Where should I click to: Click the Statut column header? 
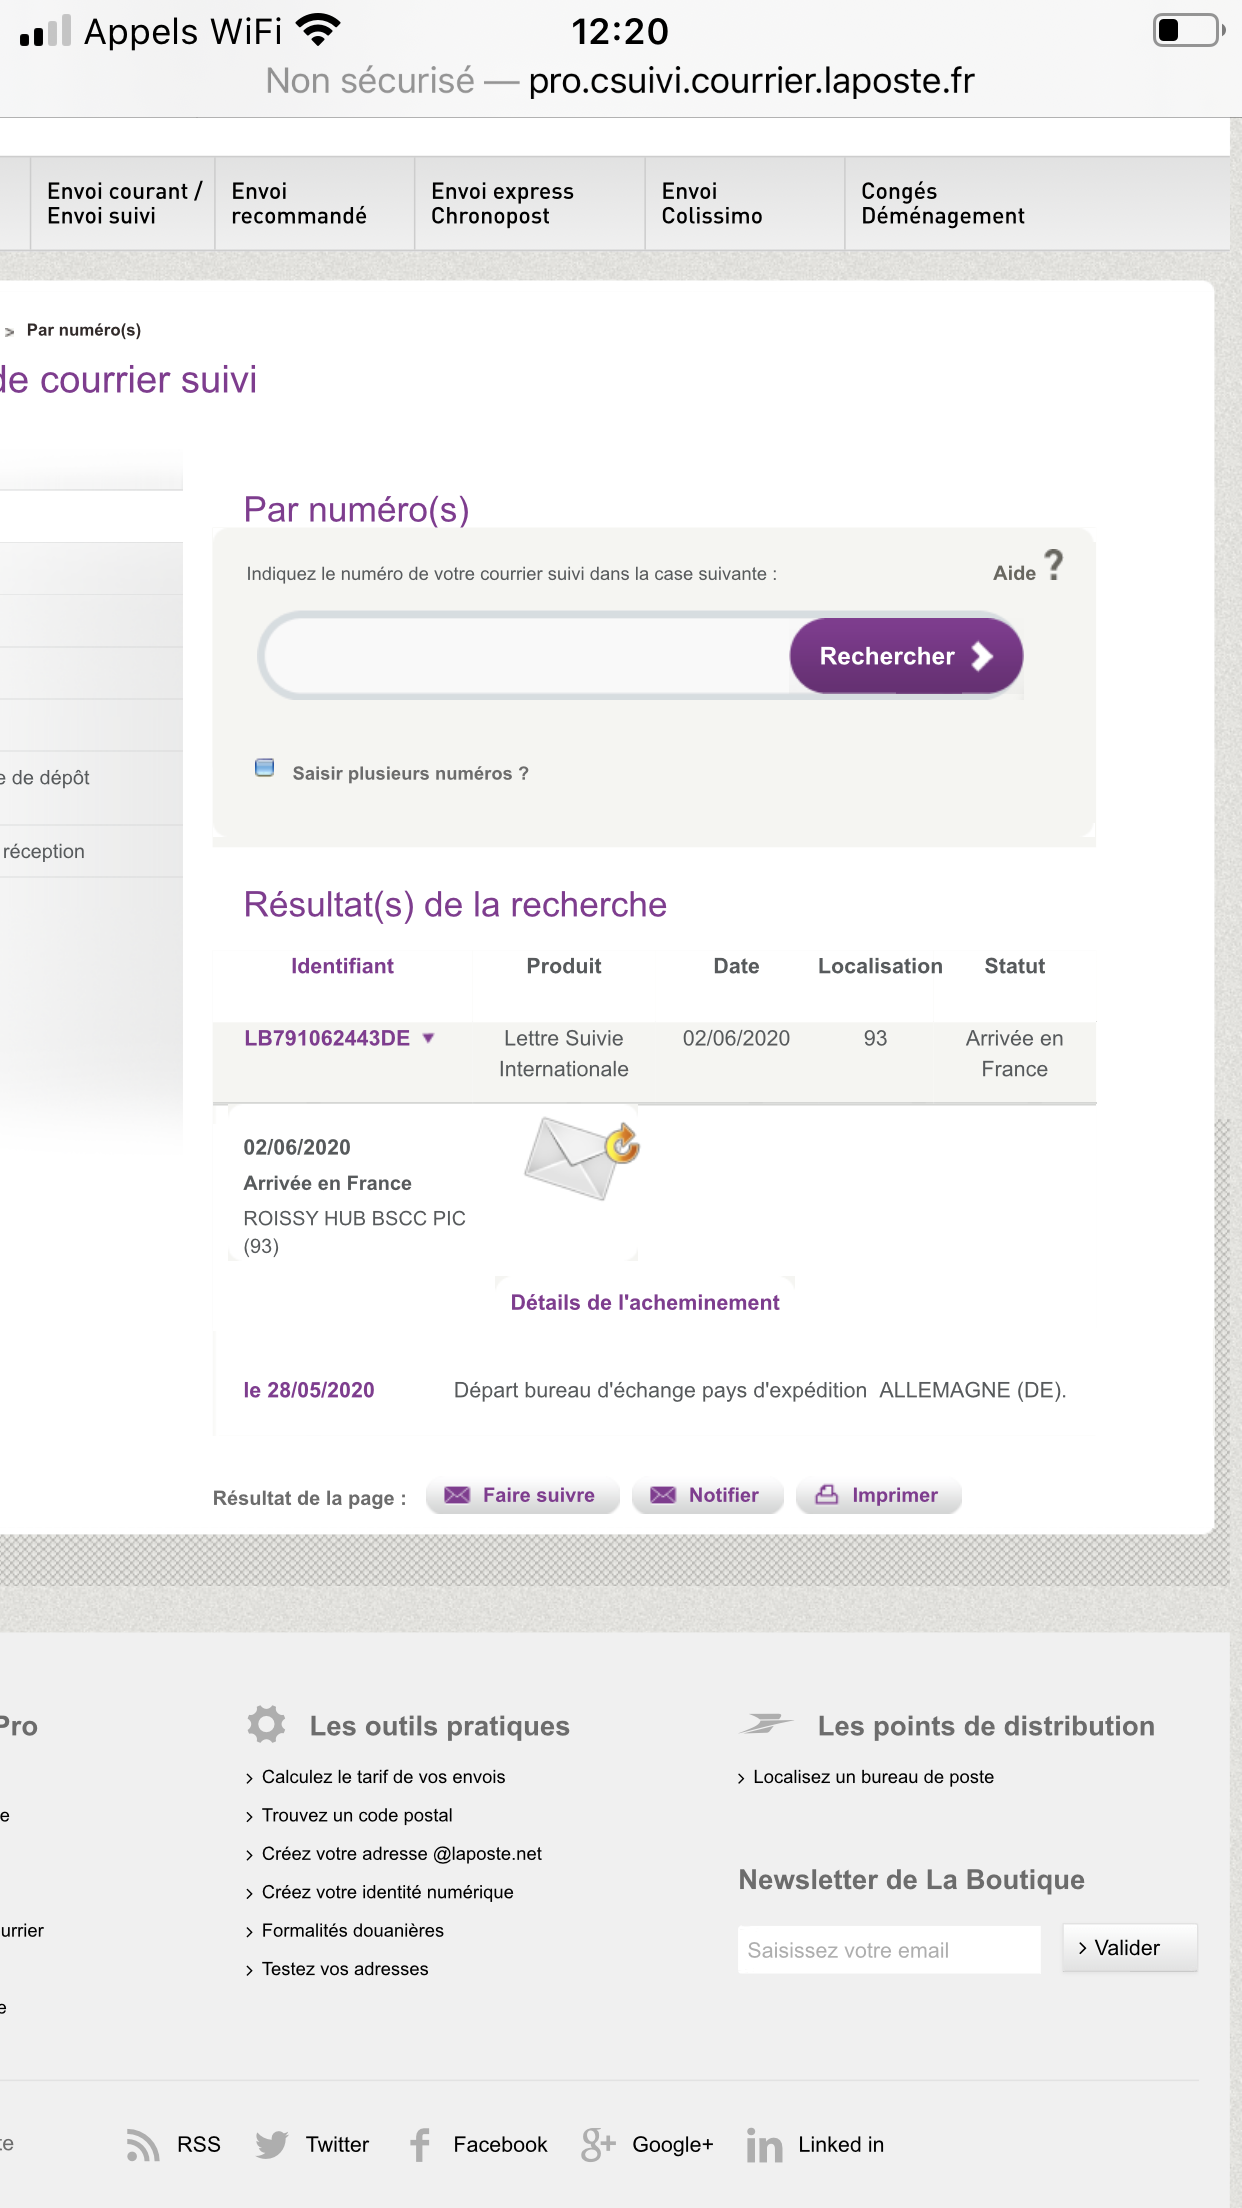pos(1014,966)
